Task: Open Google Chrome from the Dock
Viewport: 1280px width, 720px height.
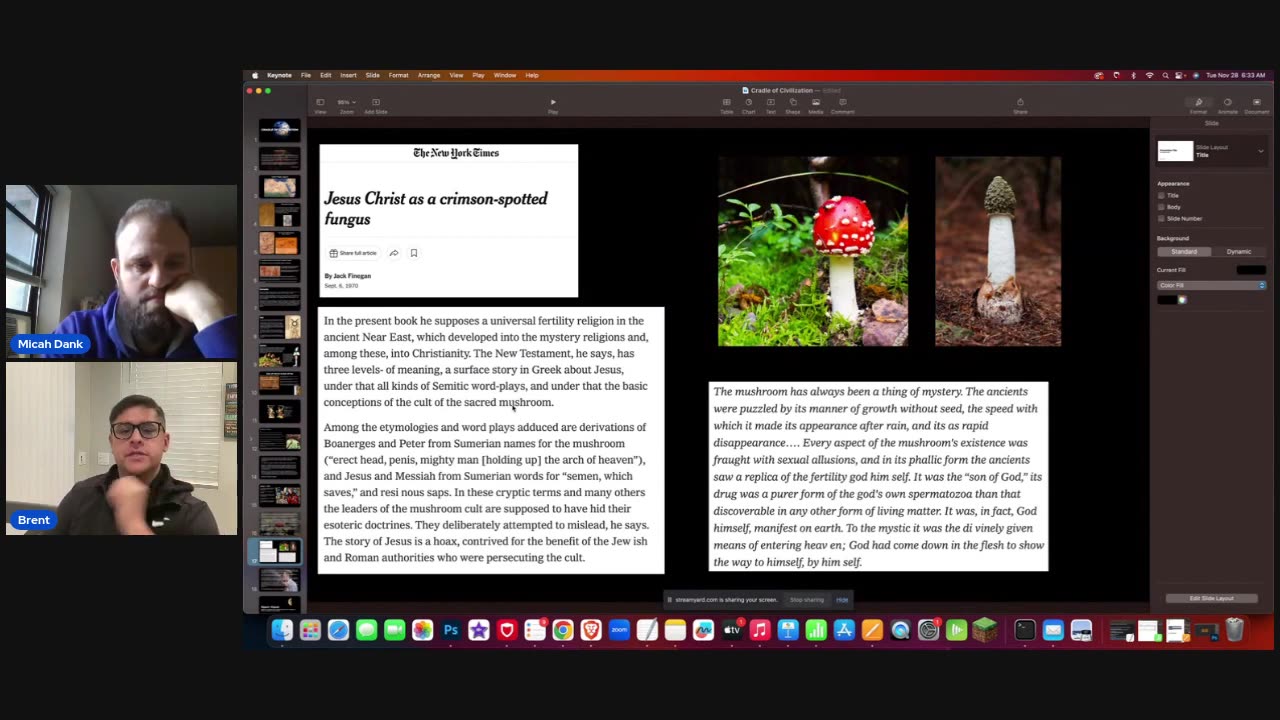Action: [563, 630]
